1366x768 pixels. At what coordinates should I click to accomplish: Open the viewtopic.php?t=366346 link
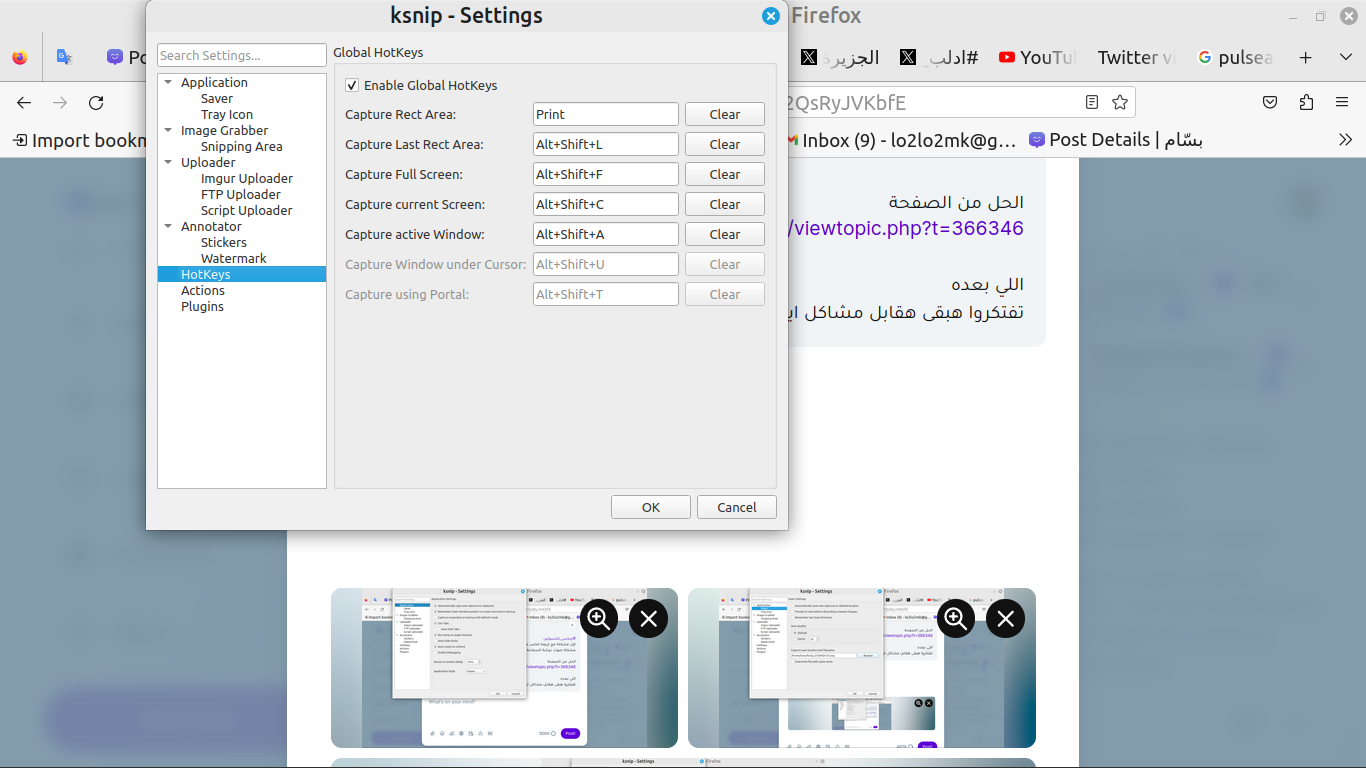(x=907, y=228)
